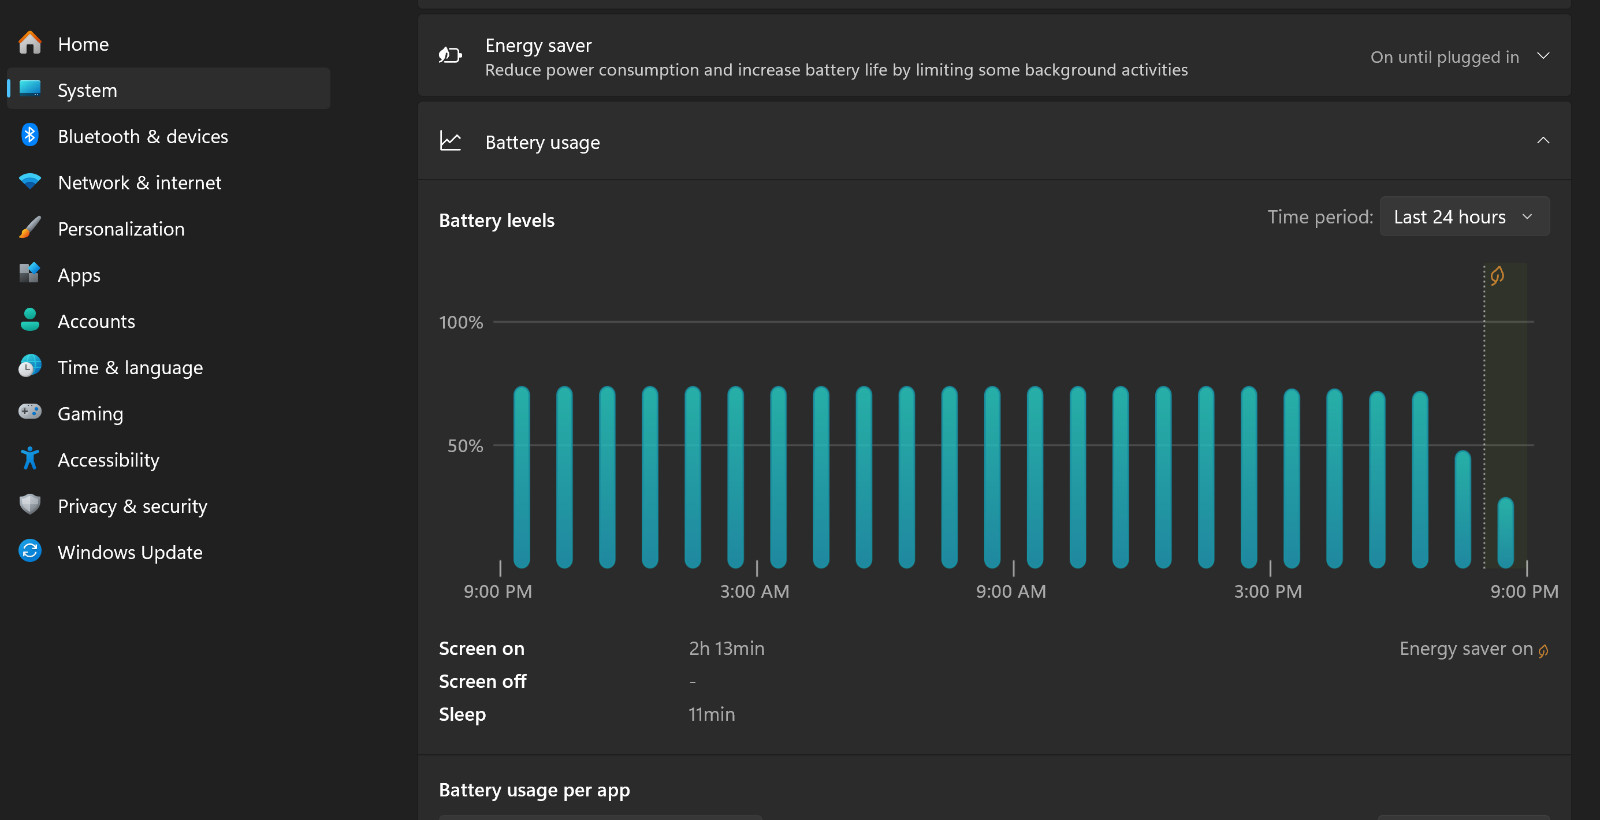This screenshot has width=1600, height=820.
Task: Click the Gaming controller icon
Action: coord(30,412)
